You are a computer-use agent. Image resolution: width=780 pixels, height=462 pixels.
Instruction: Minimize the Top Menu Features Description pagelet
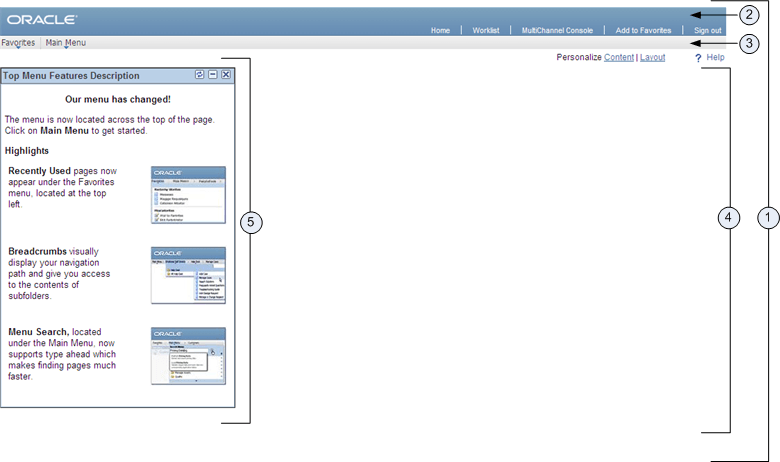coord(213,75)
